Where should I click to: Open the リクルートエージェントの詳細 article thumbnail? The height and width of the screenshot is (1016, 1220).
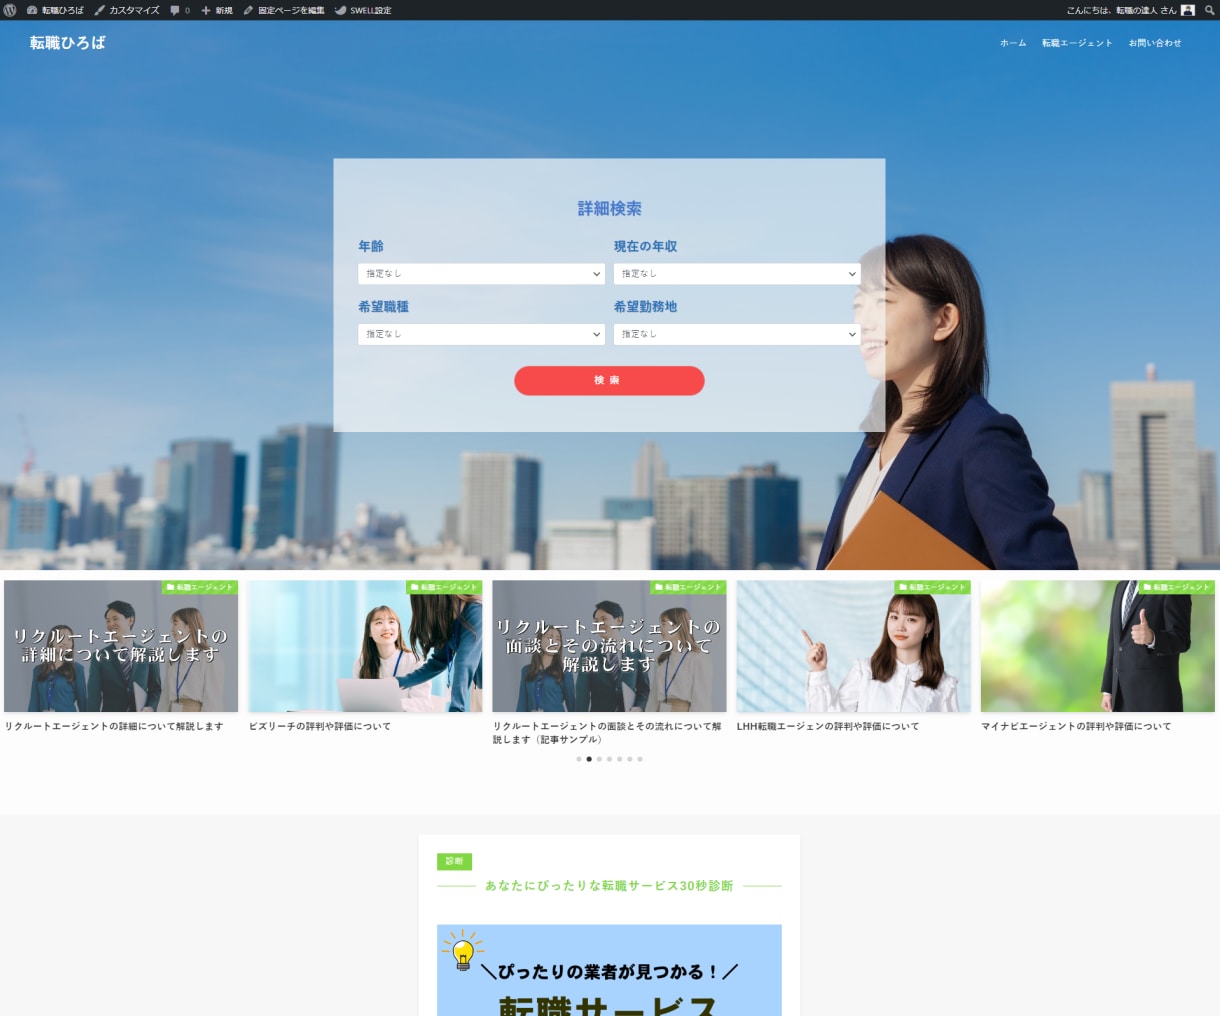click(x=121, y=646)
